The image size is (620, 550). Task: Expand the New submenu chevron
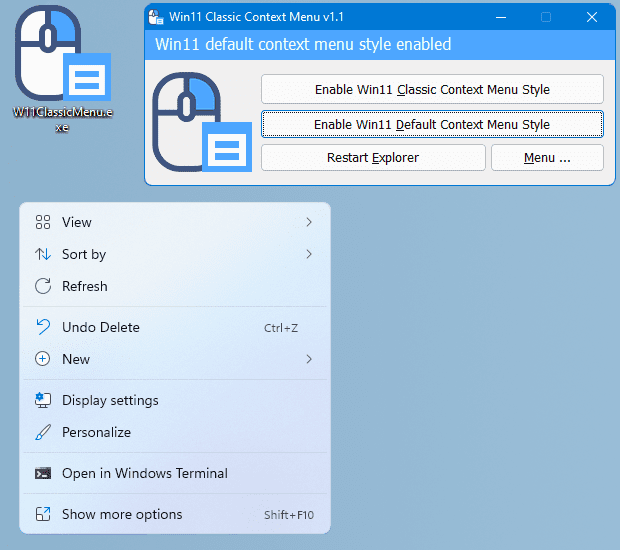(x=309, y=359)
